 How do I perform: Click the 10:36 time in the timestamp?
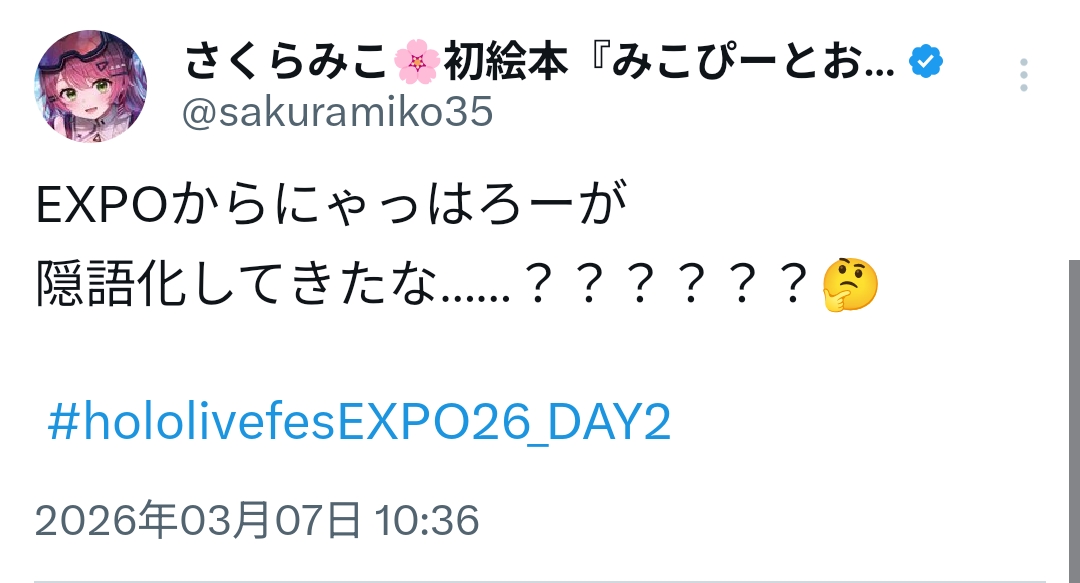coord(427,520)
